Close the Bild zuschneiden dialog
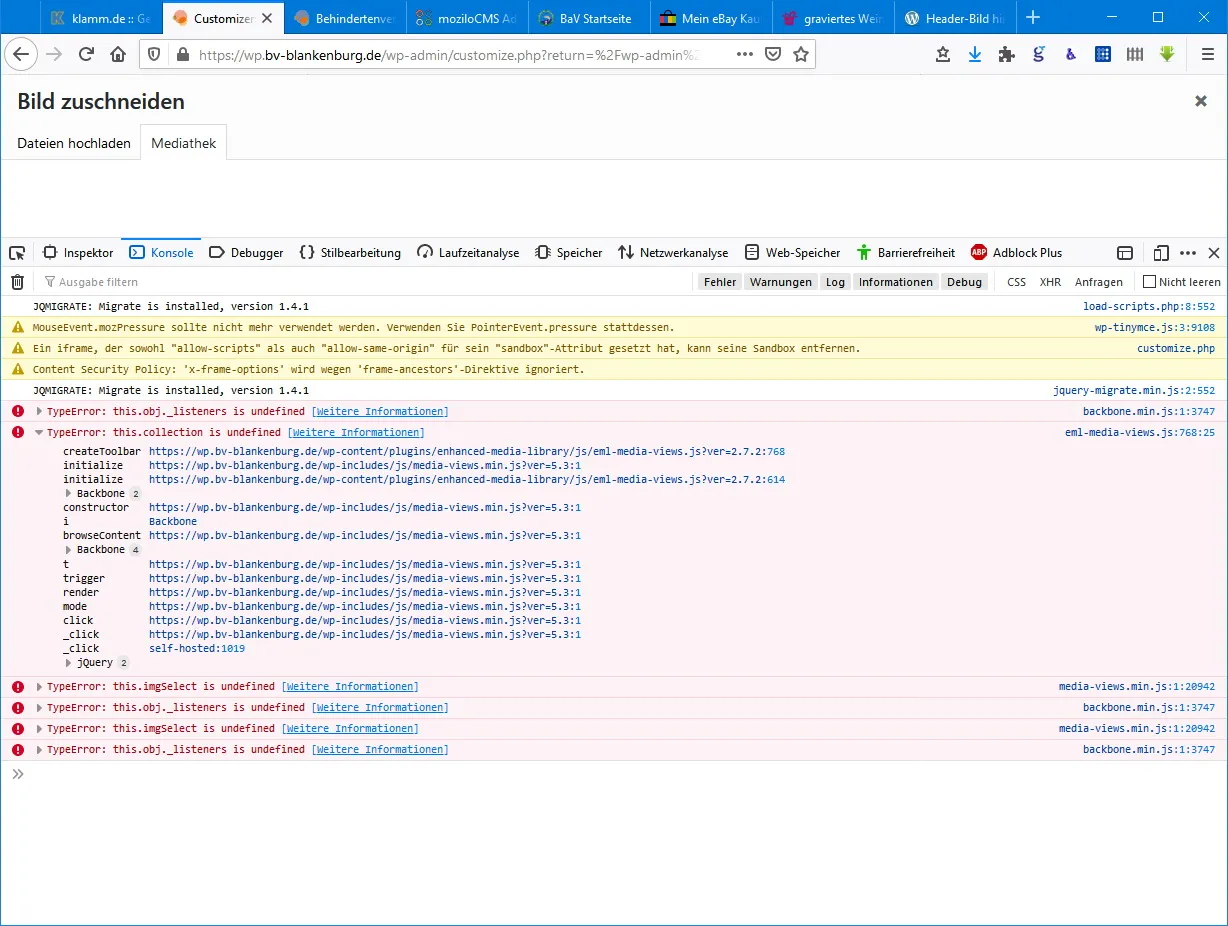The height and width of the screenshot is (926, 1228). [x=1201, y=101]
